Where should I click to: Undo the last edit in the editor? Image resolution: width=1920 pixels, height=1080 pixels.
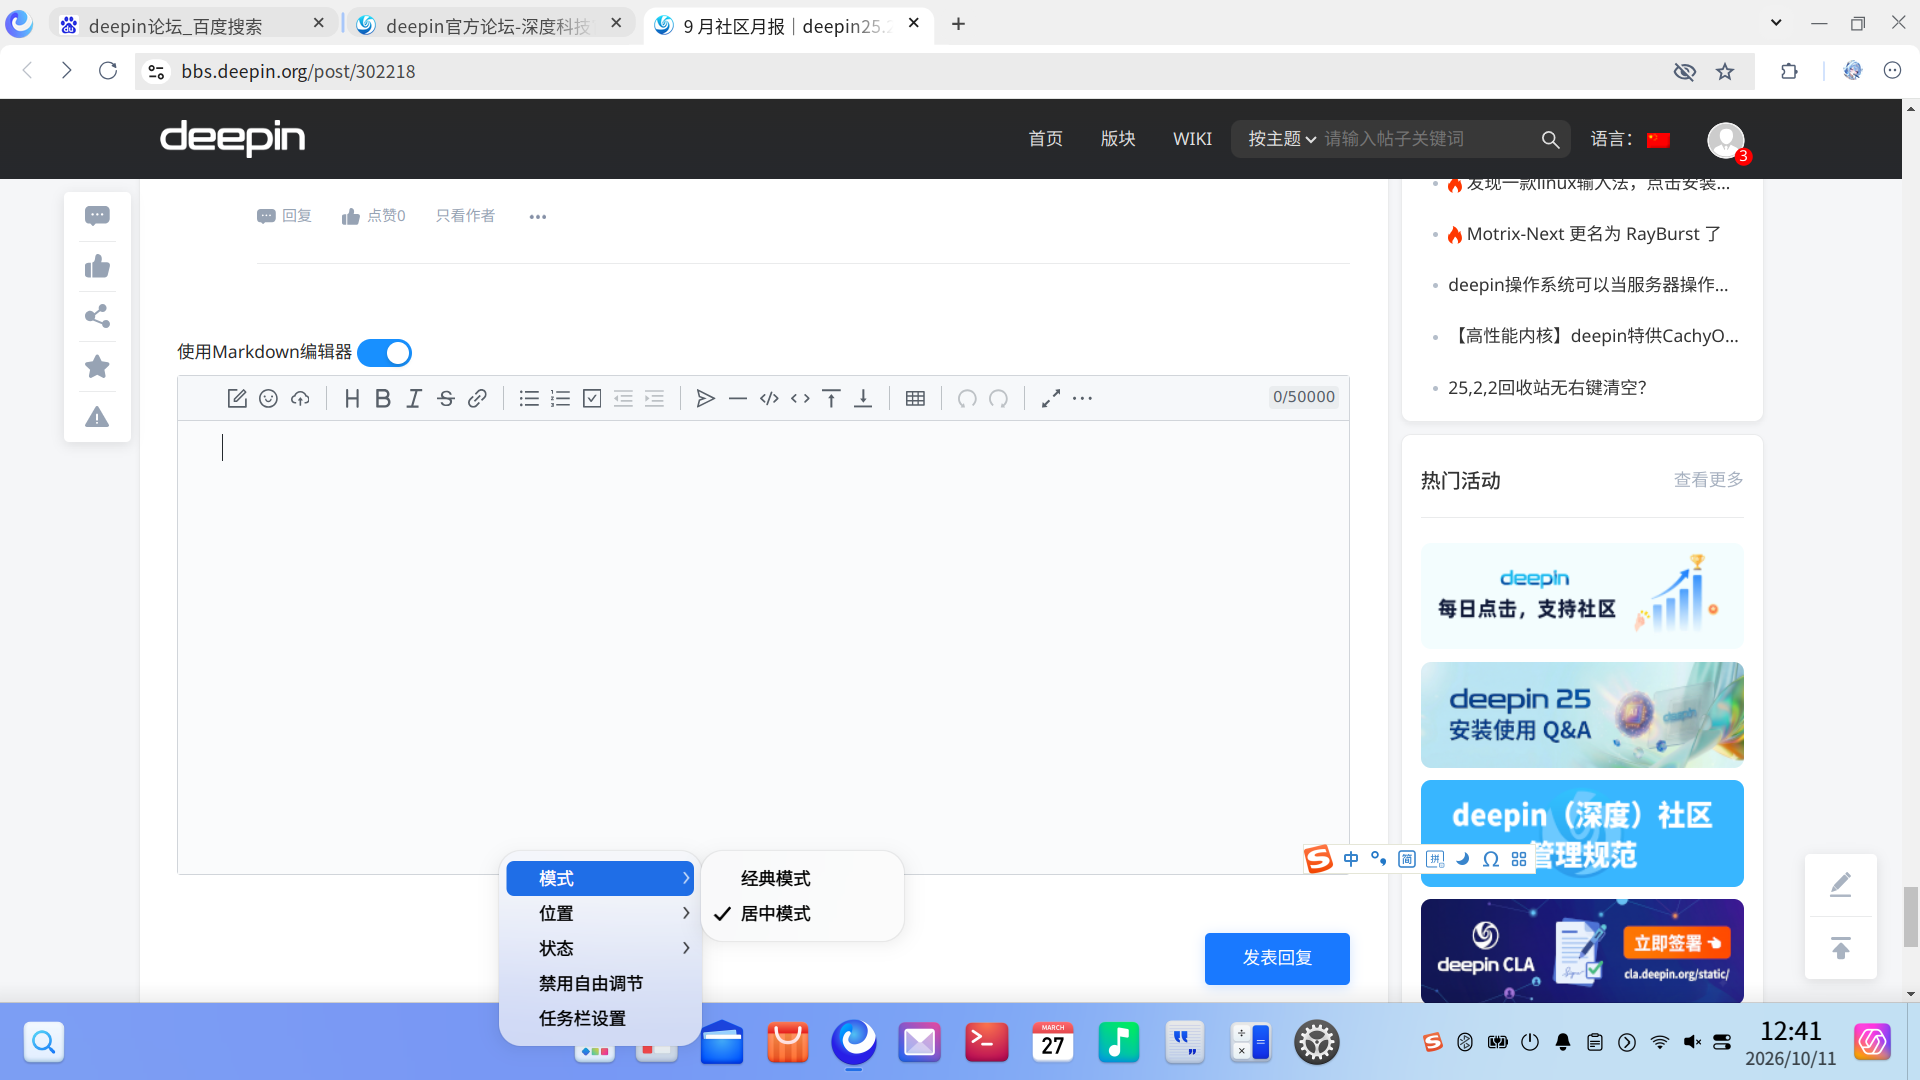[967, 399]
